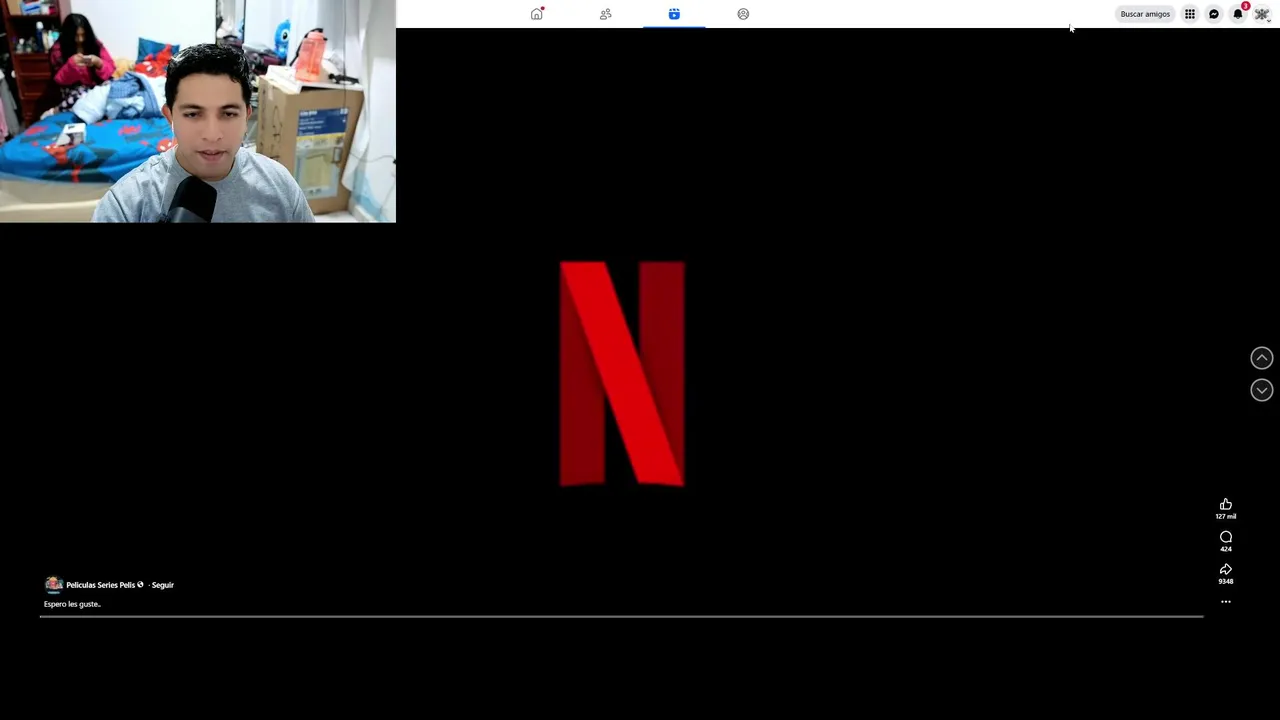
Task: Open the account profile dropdown
Action: tap(1262, 14)
